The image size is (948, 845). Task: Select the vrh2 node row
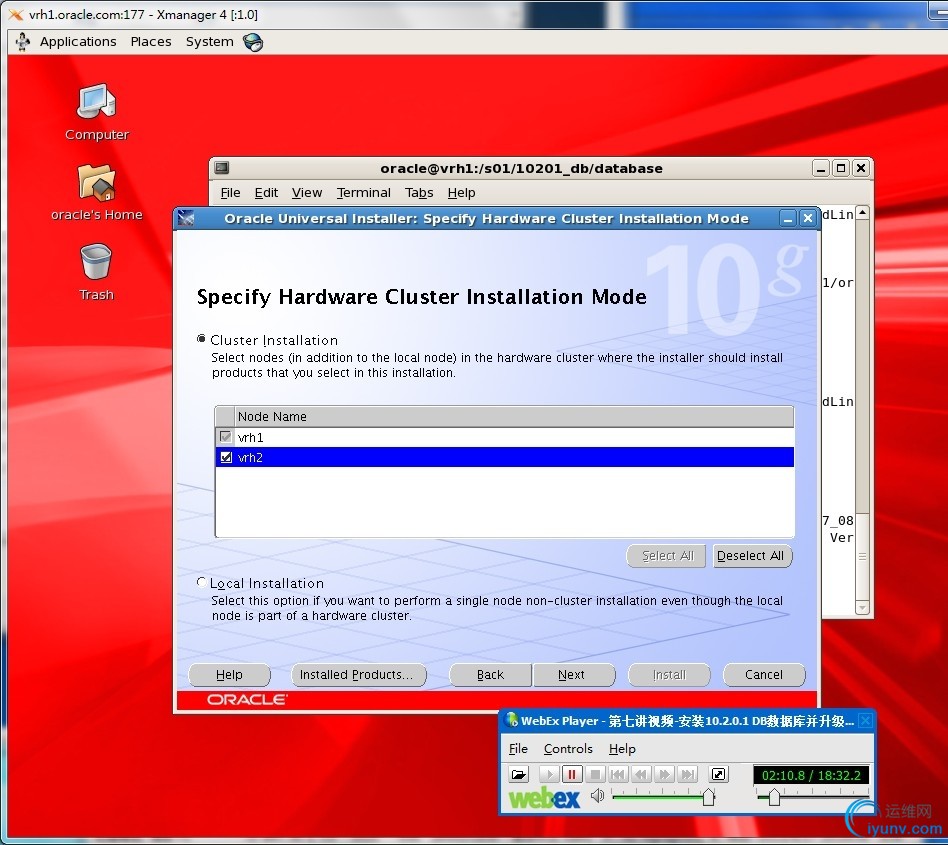pos(505,457)
